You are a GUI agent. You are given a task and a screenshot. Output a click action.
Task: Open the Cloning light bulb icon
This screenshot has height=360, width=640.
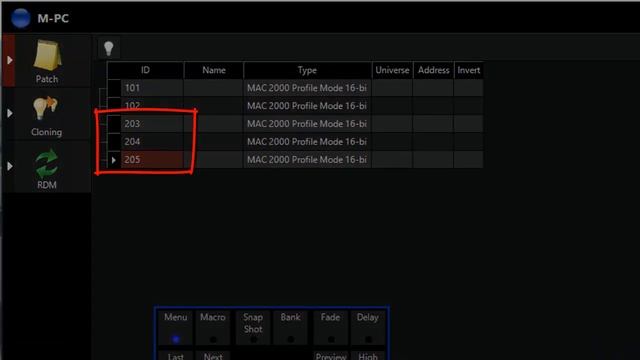(45, 109)
